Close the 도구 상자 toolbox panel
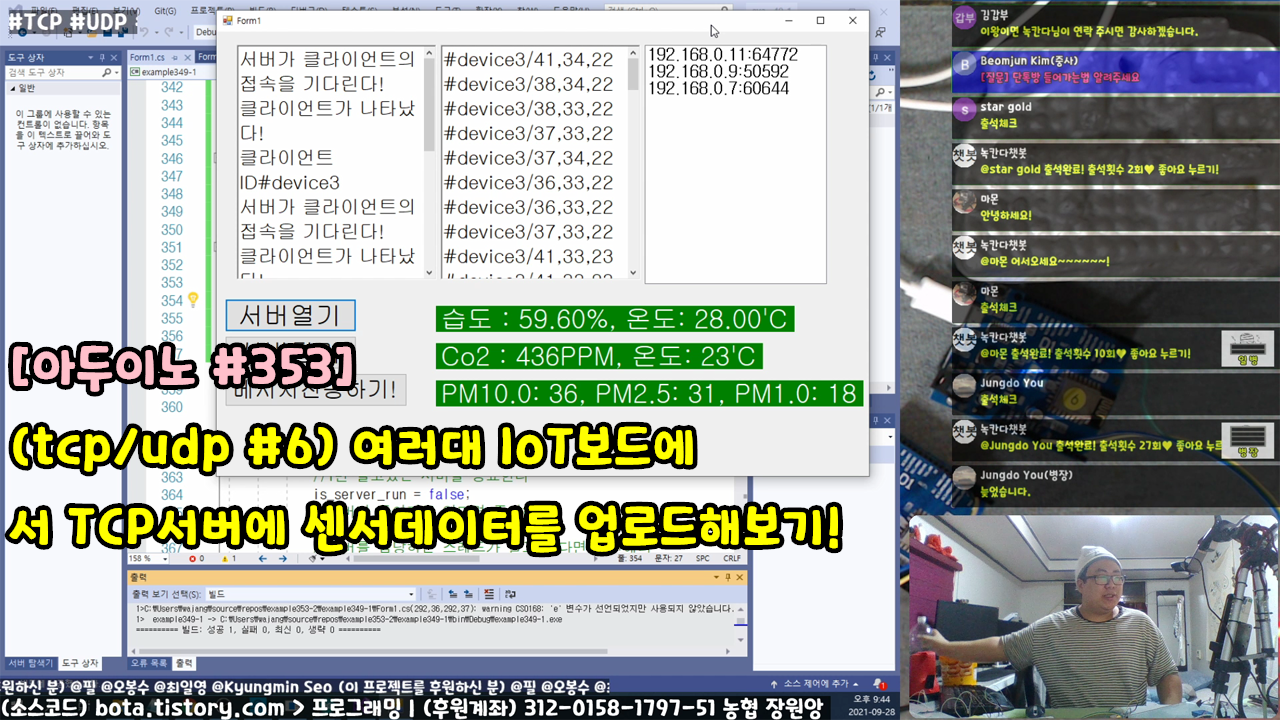 [x=116, y=58]
